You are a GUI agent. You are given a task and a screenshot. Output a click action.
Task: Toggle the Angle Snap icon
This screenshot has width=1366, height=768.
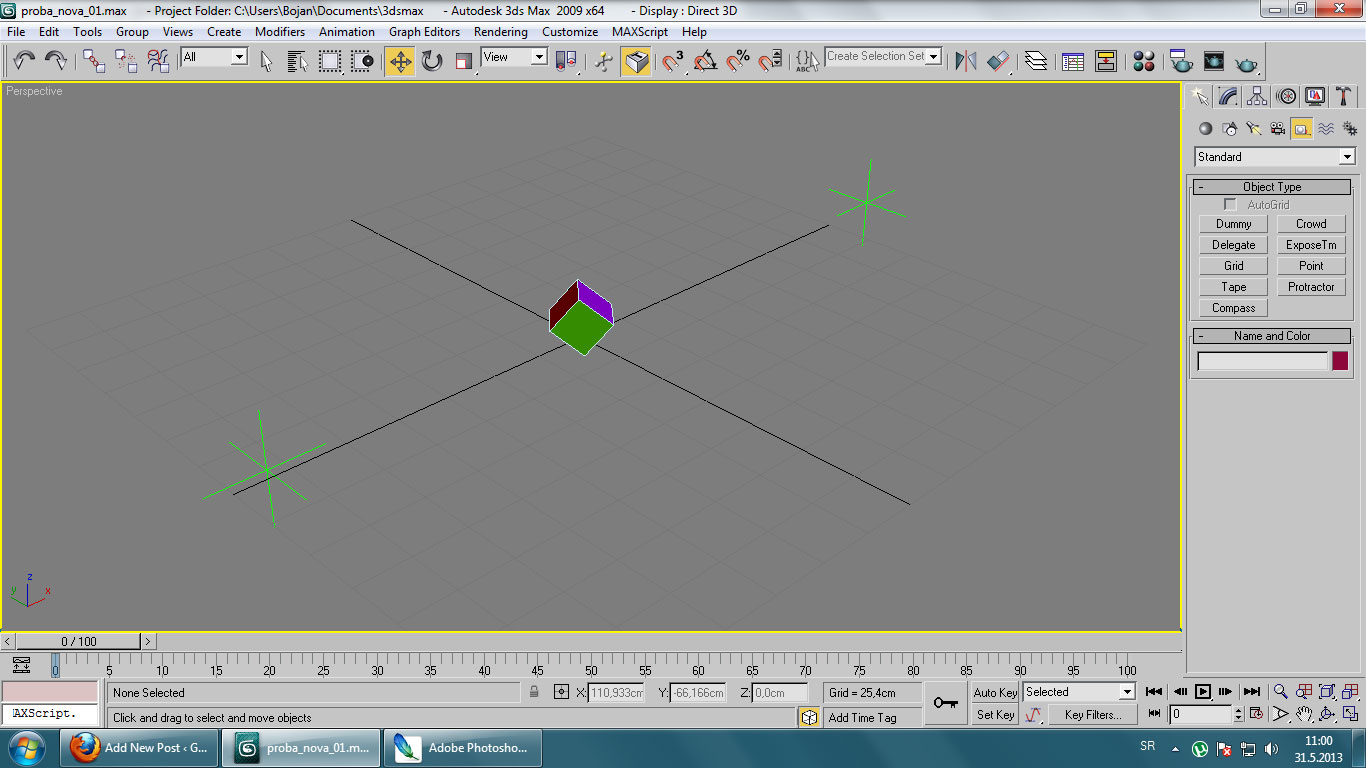click(x=705, y=61)
